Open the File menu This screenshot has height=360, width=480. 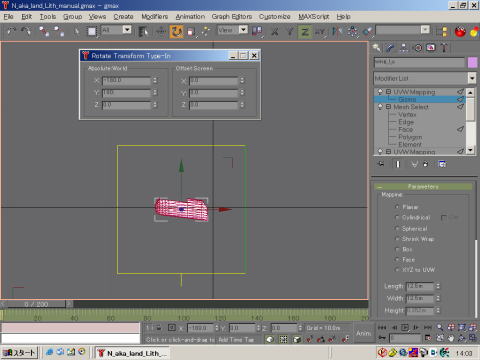click(8, 16)
